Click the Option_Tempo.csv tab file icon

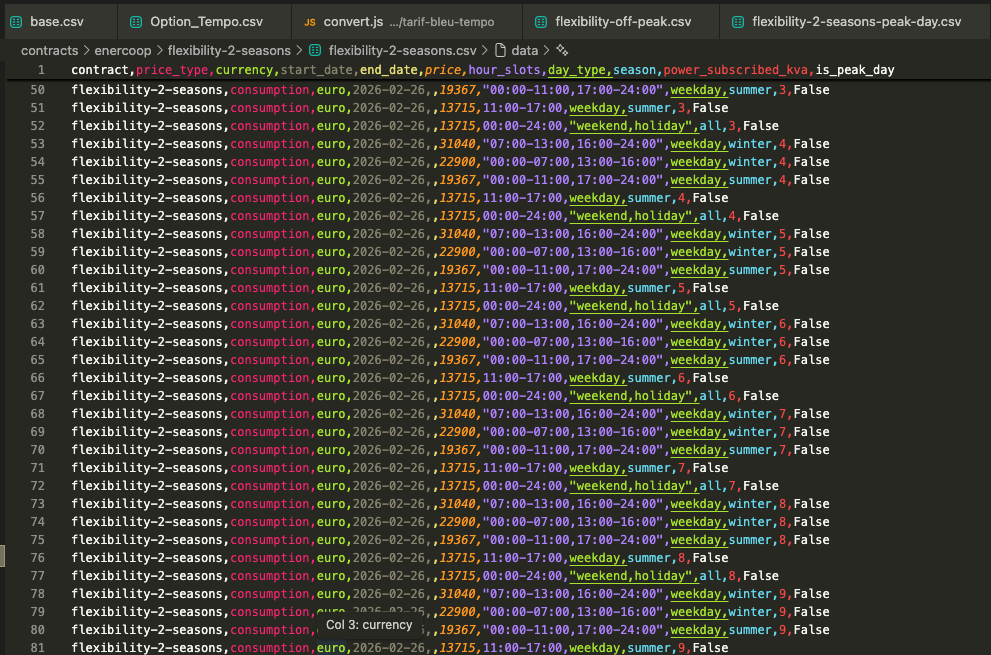[x=136, y=22]
